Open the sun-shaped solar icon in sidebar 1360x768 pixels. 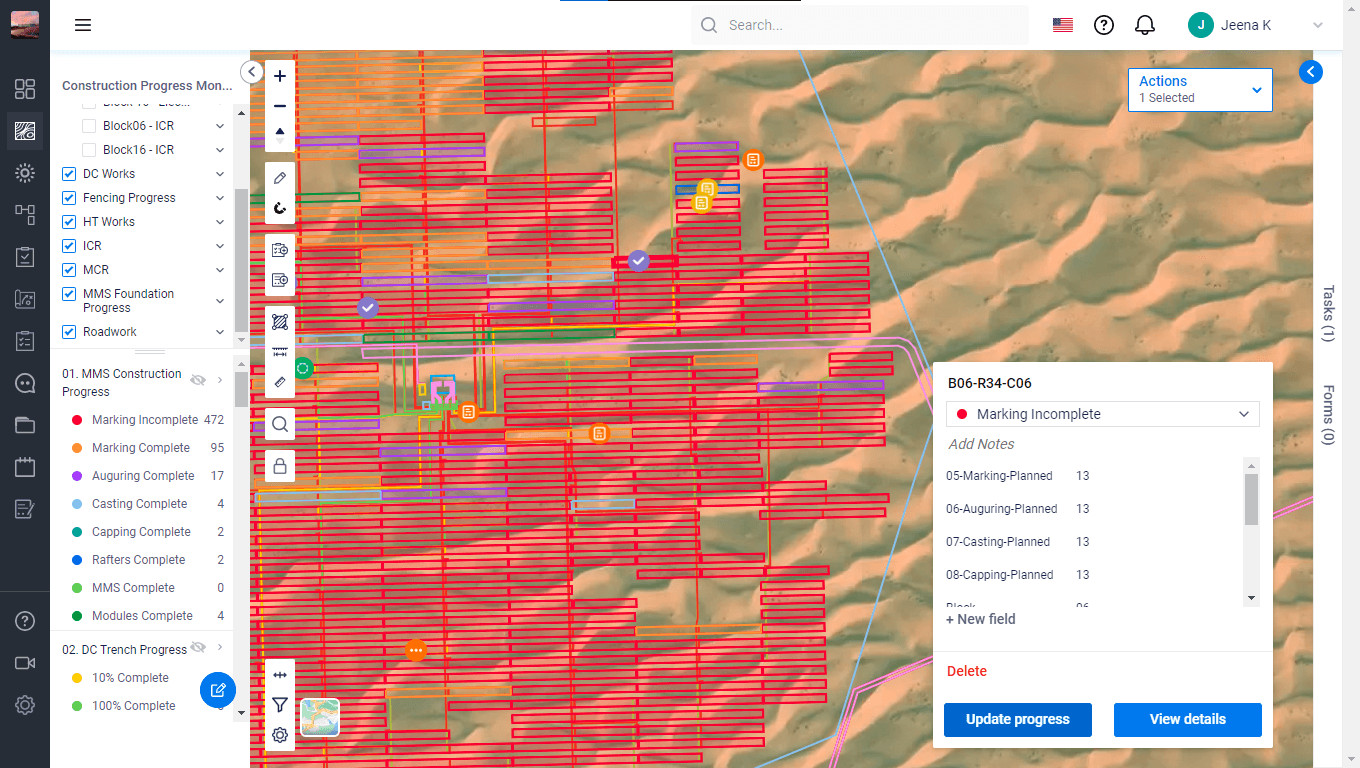click(x=25, y=173)
